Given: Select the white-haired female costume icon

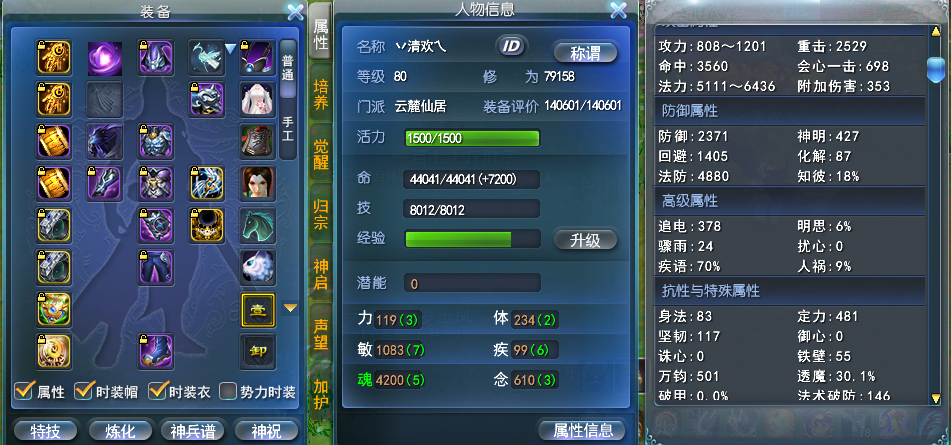Looking at the screenshot, I should tap(258, 99).
